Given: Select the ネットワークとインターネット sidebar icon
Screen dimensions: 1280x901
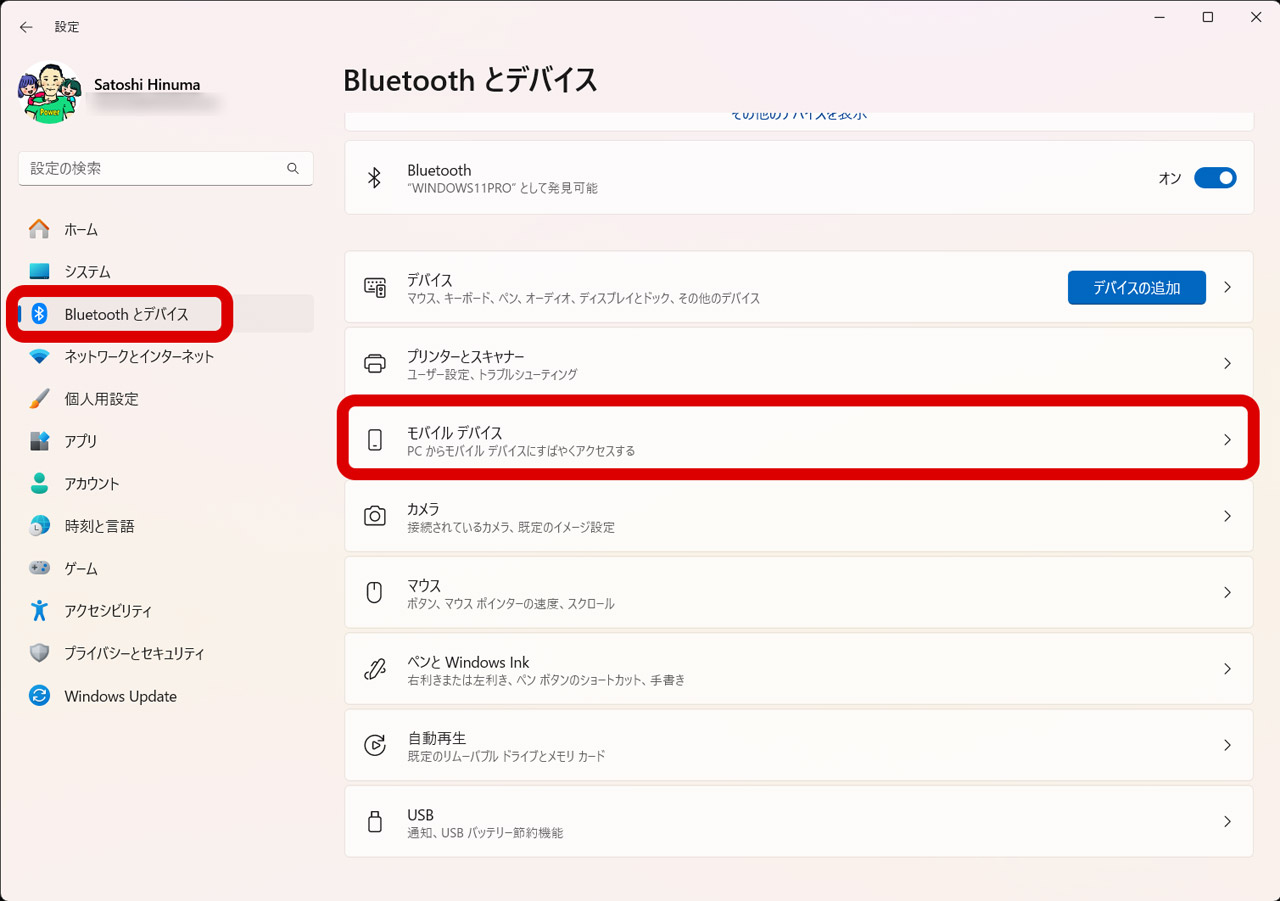Looking at the screenshot, I should (x=38, y=356).
